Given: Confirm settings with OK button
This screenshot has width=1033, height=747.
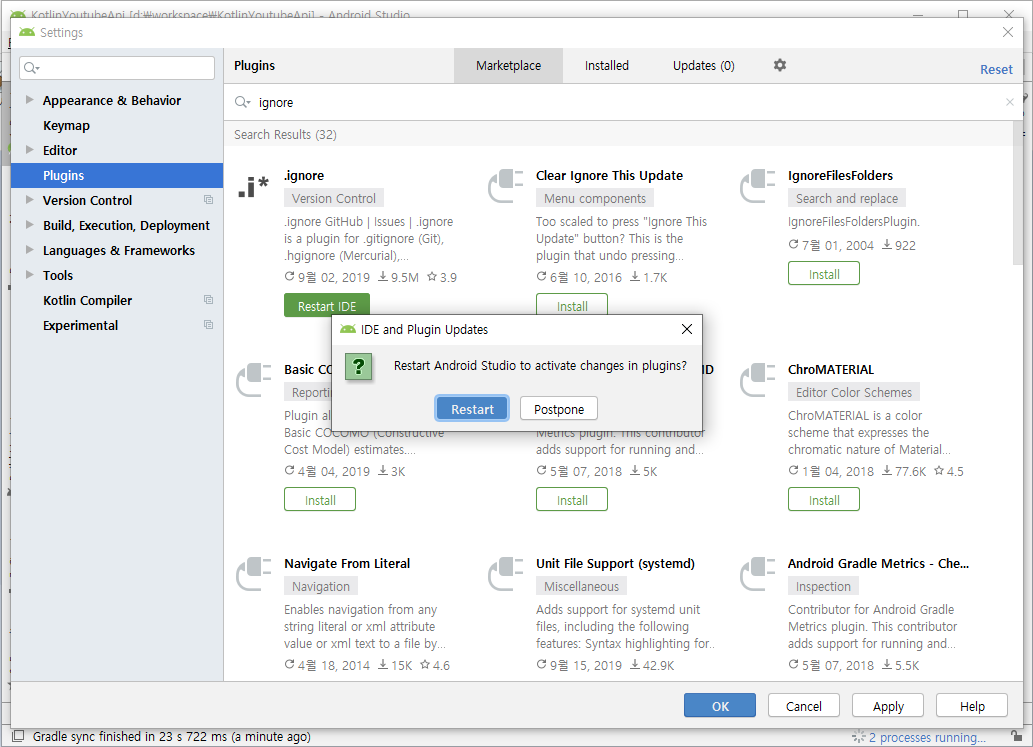Looking at the screenshot, I should [719, 706].
